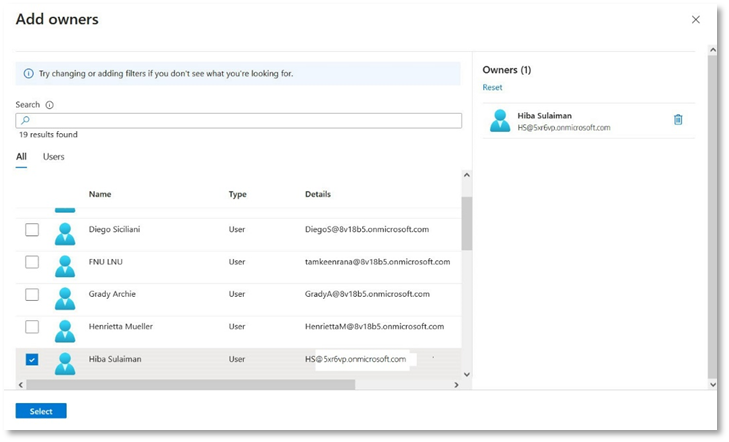Click inside the Search input field
Viewport: 729px width, 442px height.
pyautogui.click(x=240, y=121)
